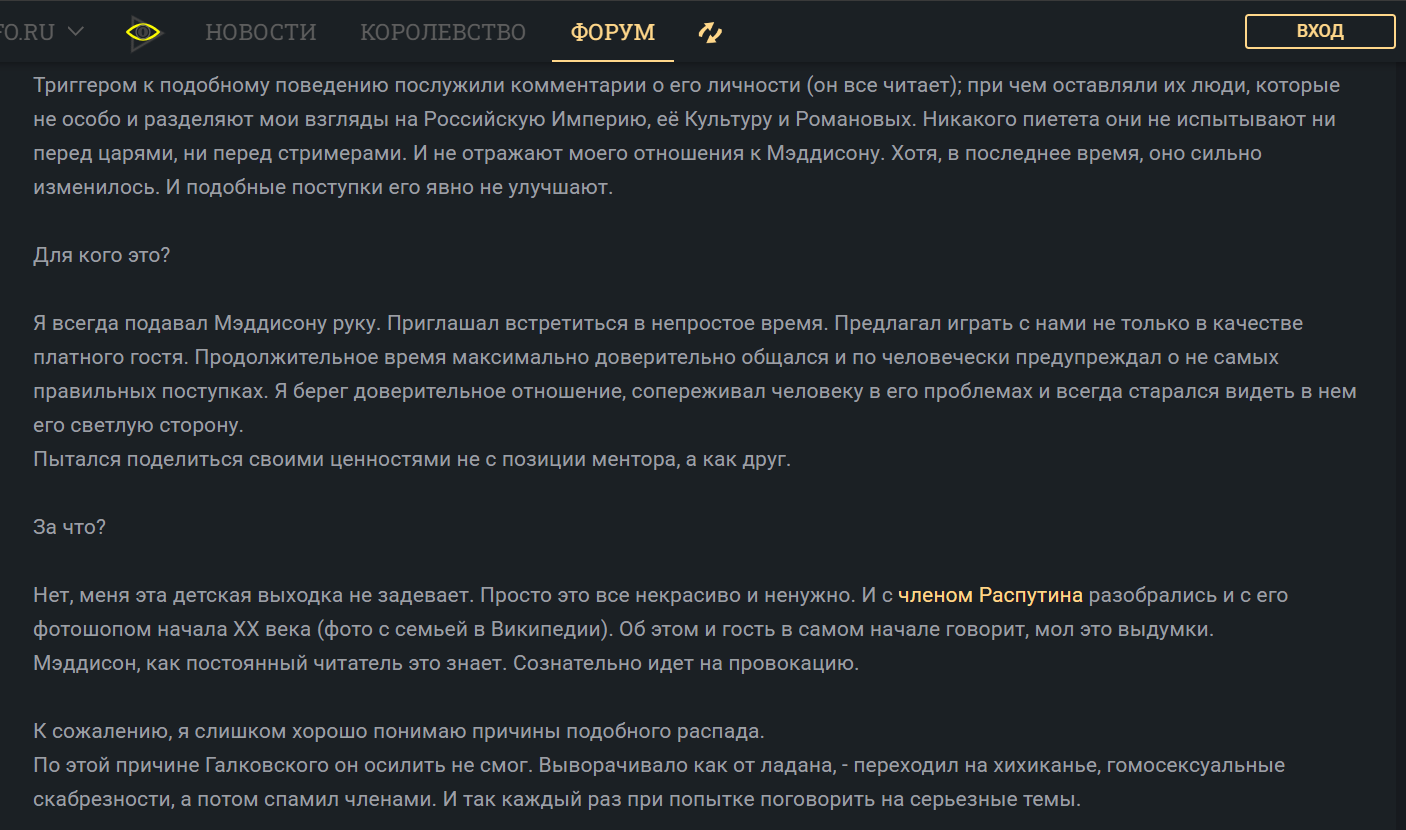The height and width of the screenshot is (830, 1406).
Task: Click the 'За что?' heading line
Action: [x=69, y=527]
